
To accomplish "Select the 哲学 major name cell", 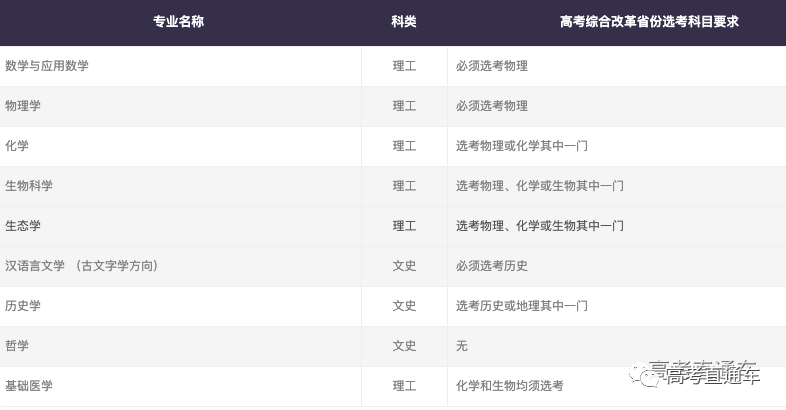I will pos(17,346).
